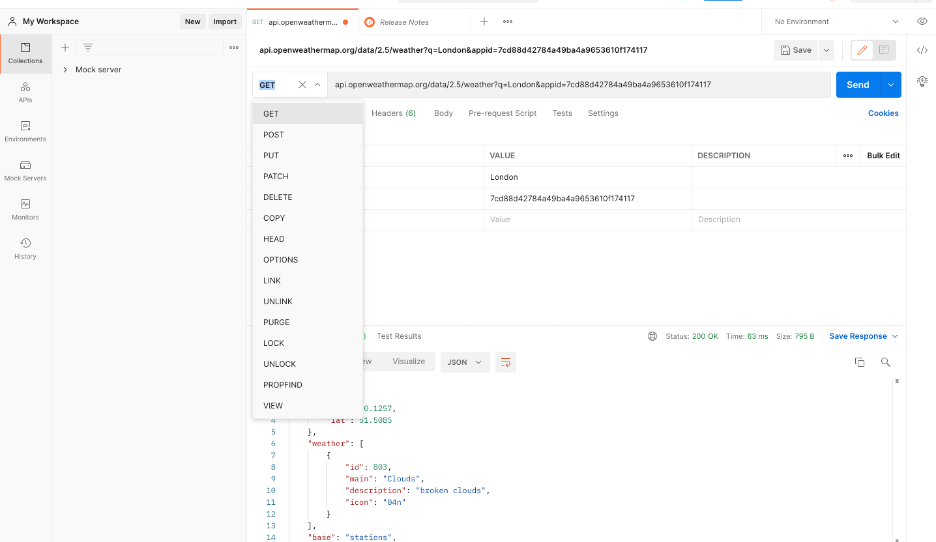
Task: Switch to the Tests tab
Action: [x=562, y=113]
